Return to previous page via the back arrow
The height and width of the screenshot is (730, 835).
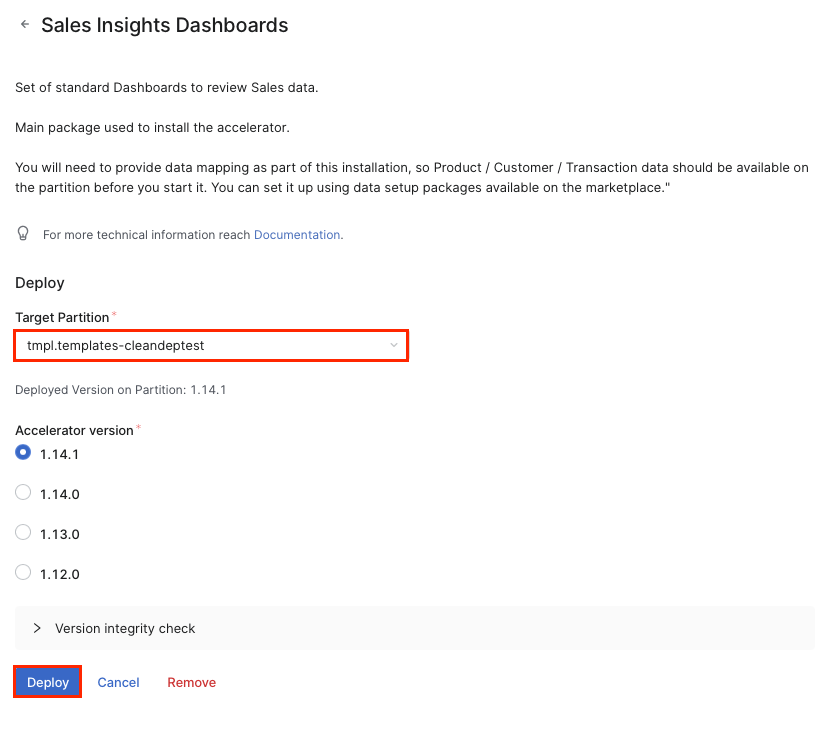tap(24, 24)
